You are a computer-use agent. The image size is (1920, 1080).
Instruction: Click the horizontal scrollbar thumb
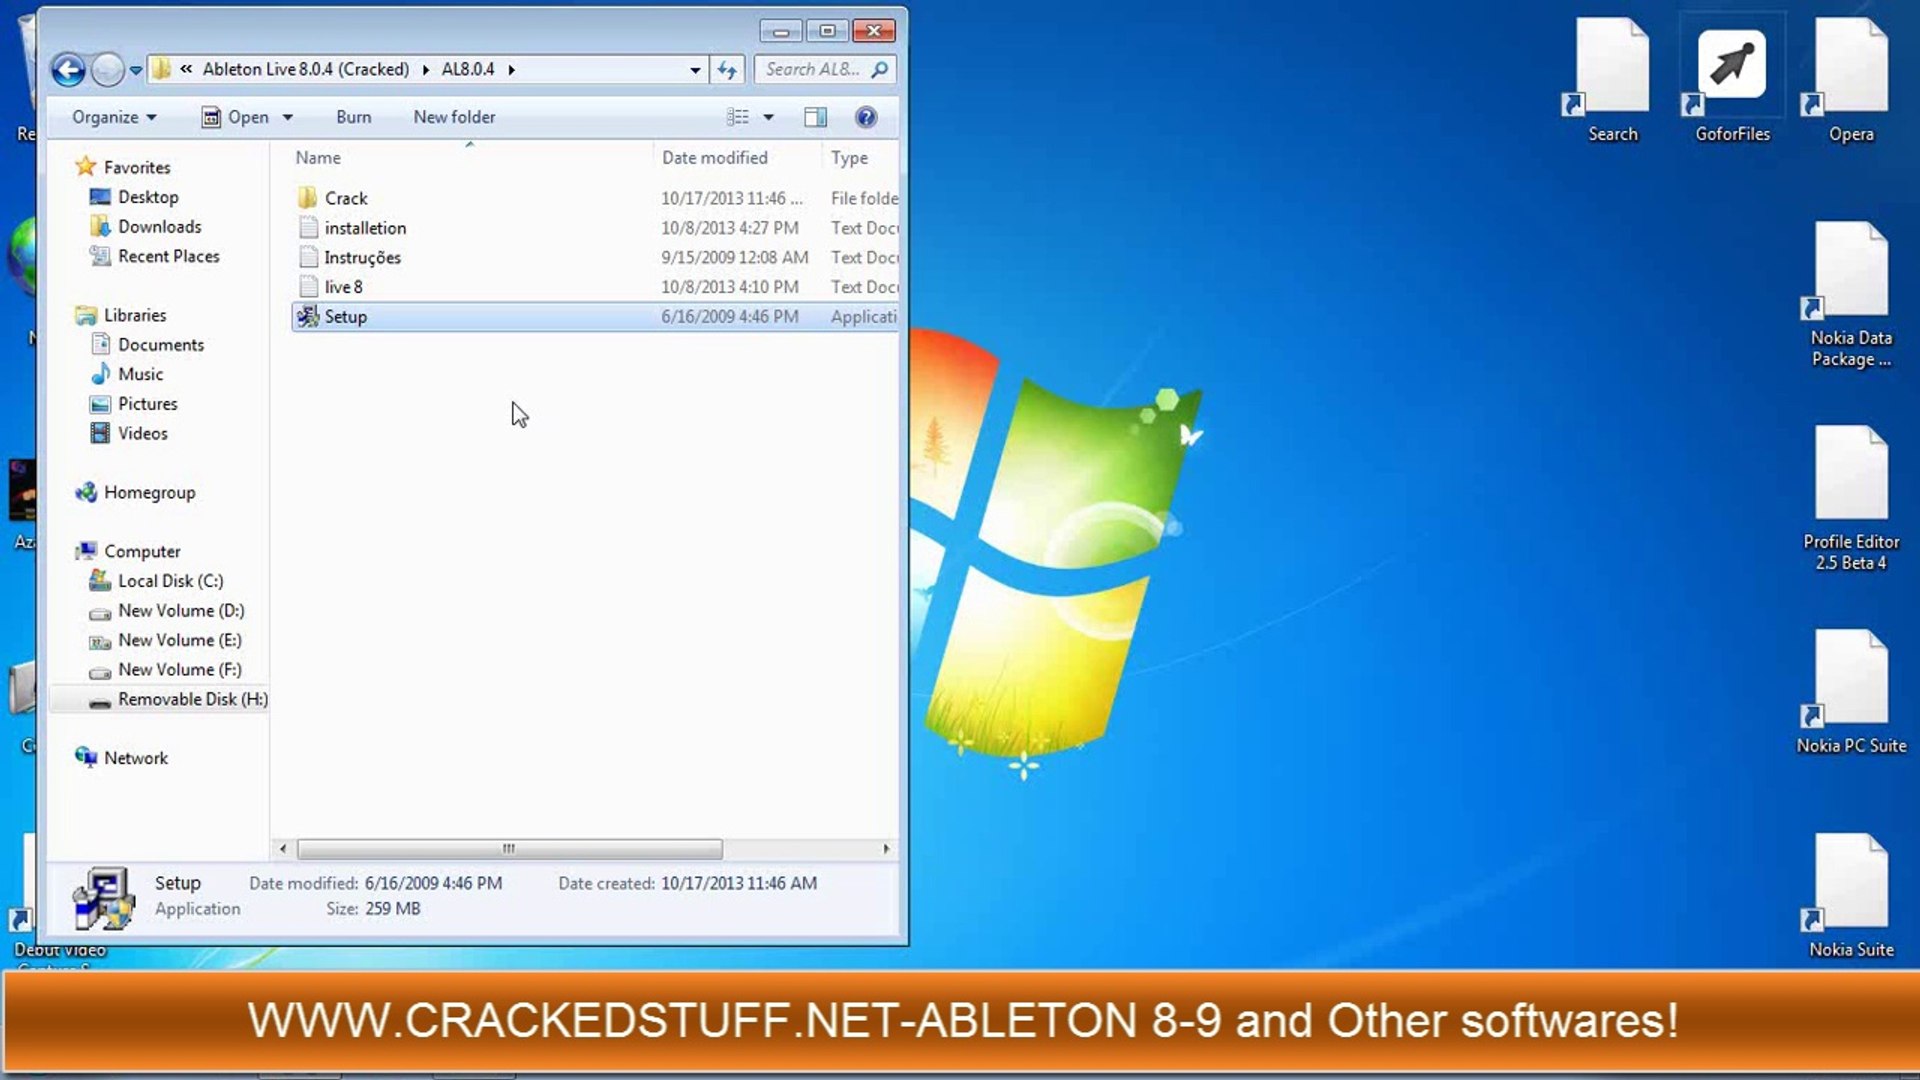pos(509,849)
